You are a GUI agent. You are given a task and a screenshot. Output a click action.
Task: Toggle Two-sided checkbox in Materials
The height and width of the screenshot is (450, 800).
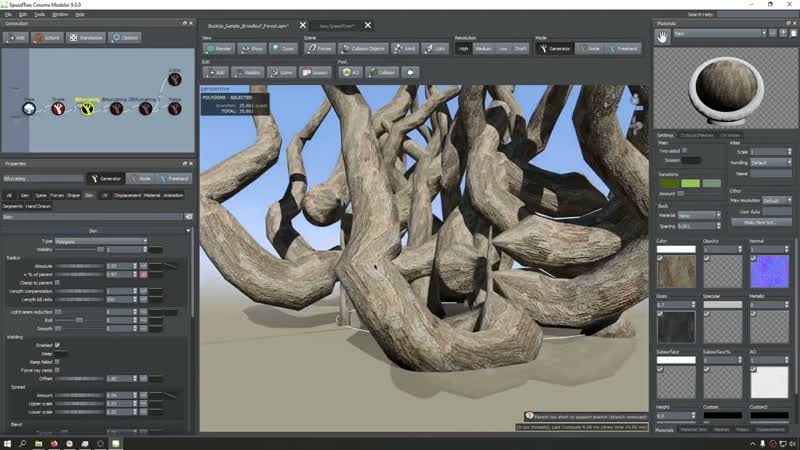click(685, 151)
